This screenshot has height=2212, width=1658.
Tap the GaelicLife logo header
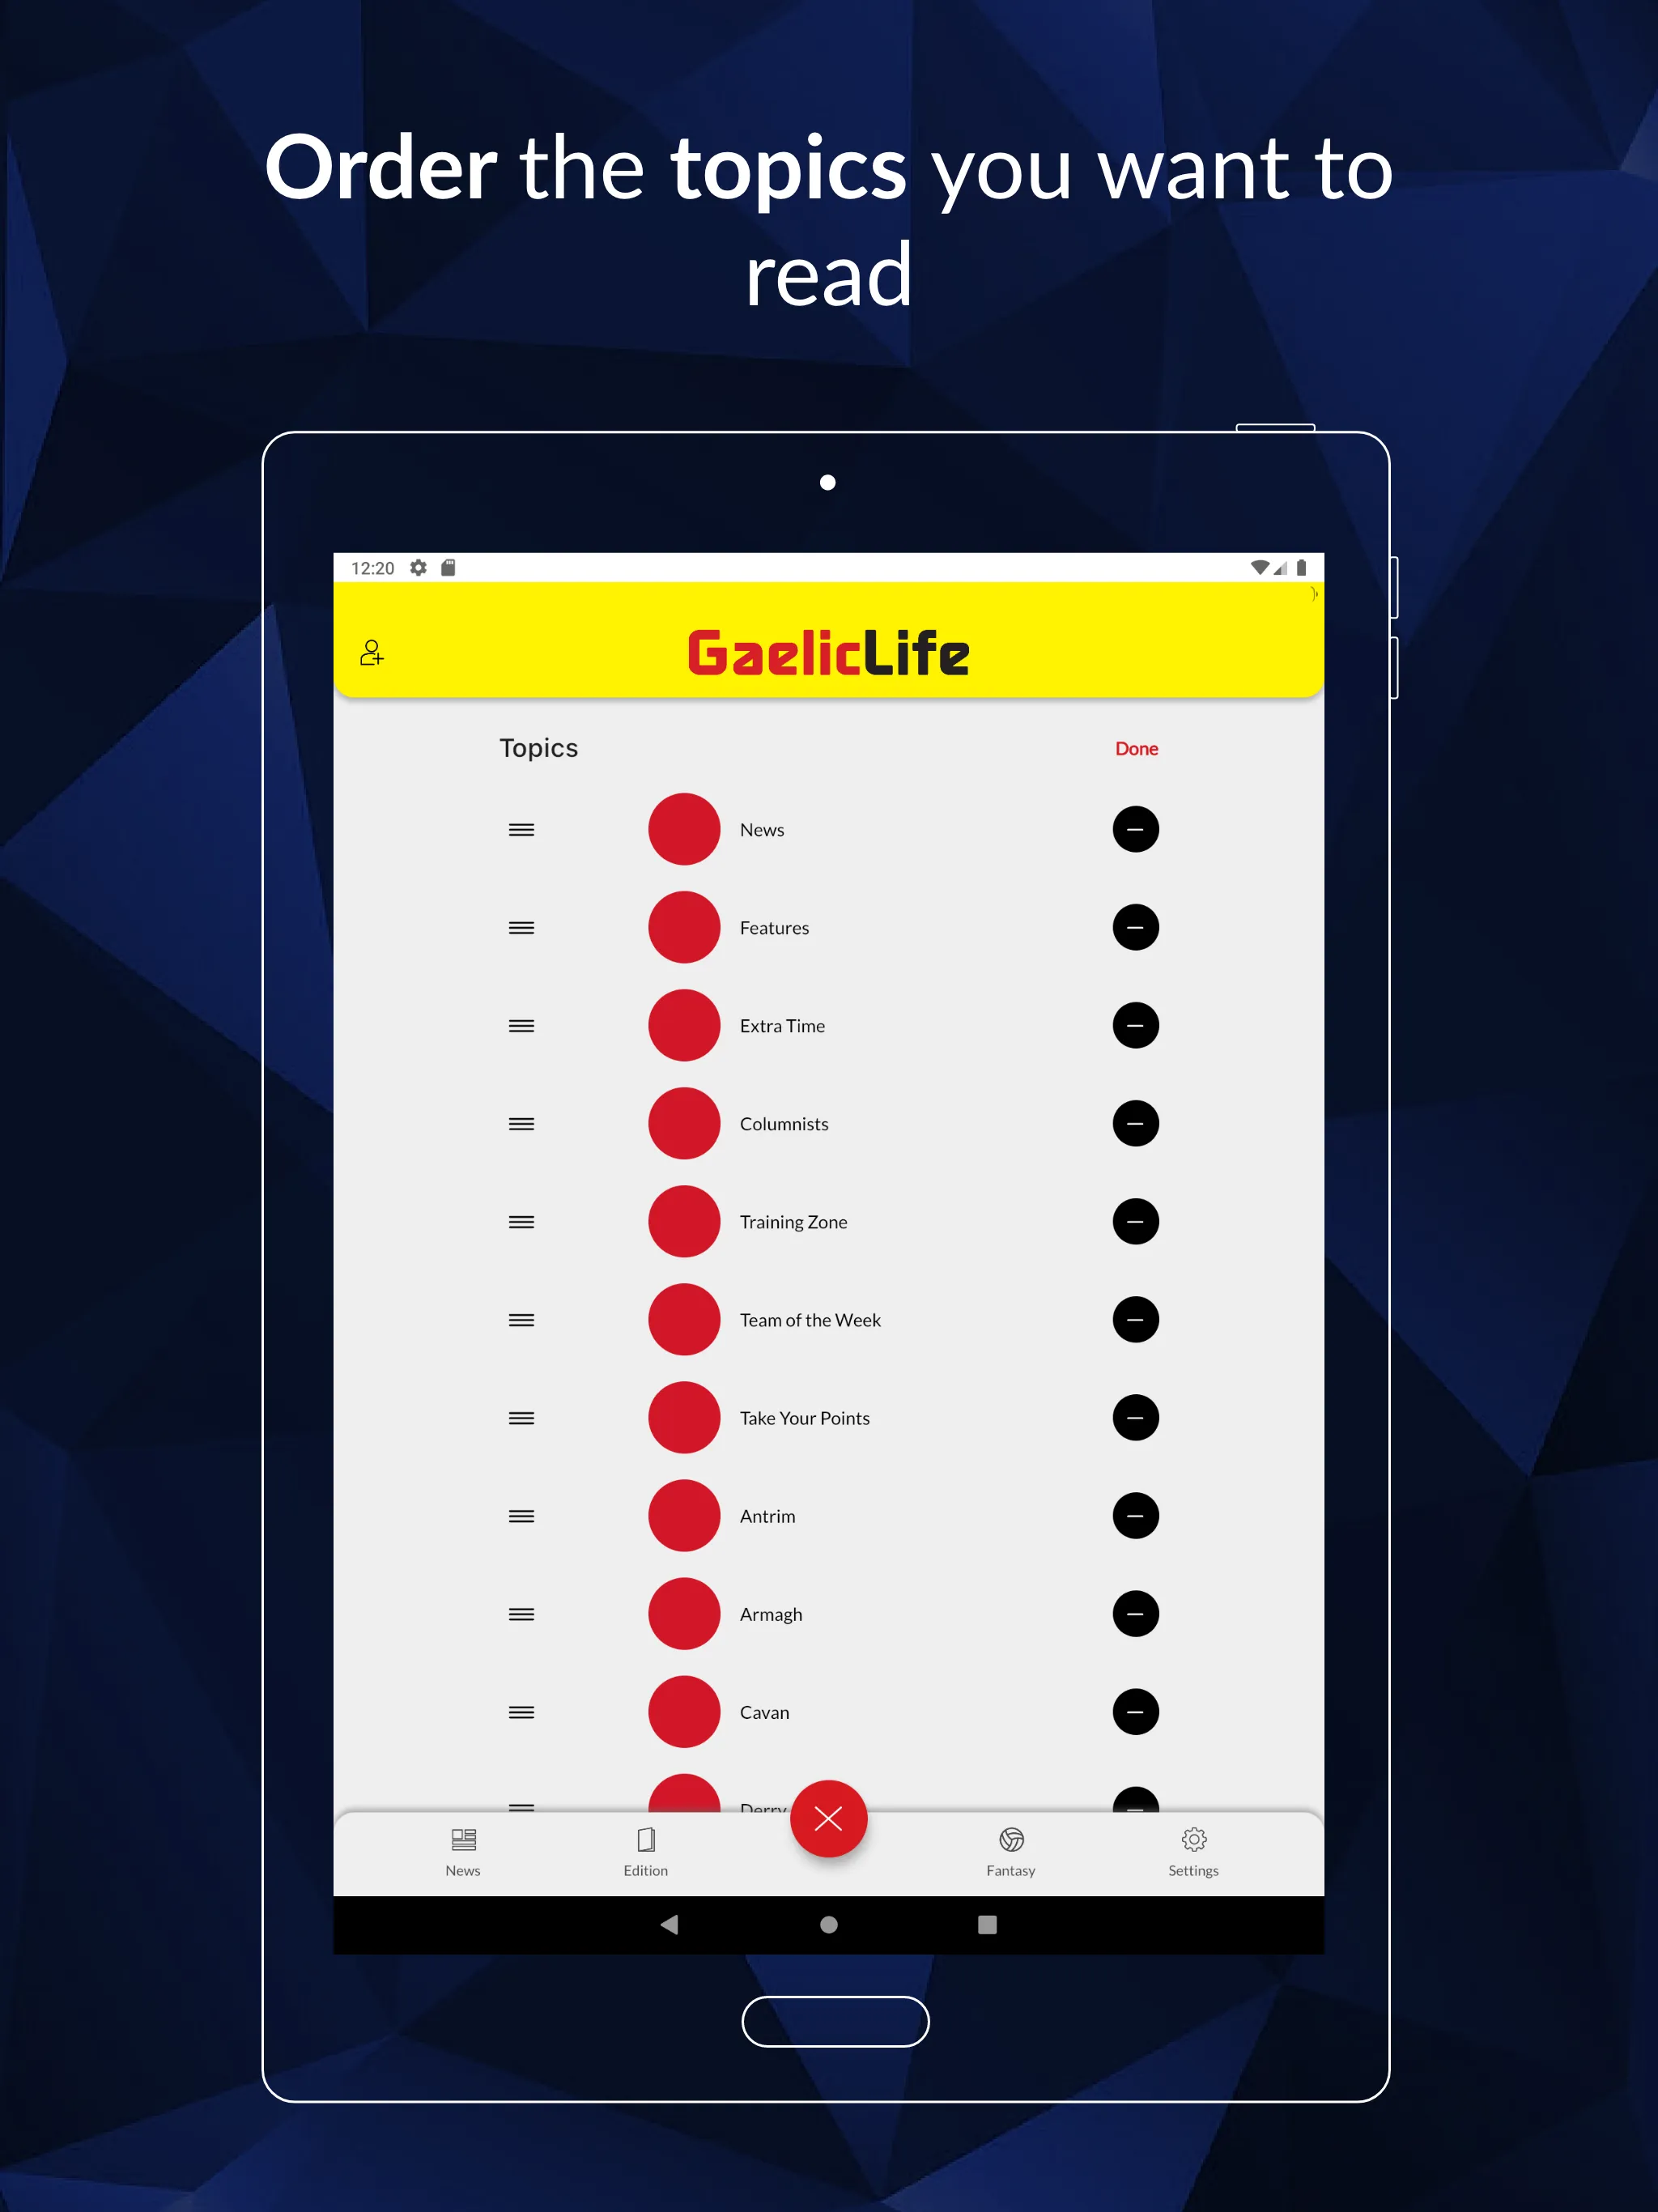pyautogui.click(x=831, y=652)
